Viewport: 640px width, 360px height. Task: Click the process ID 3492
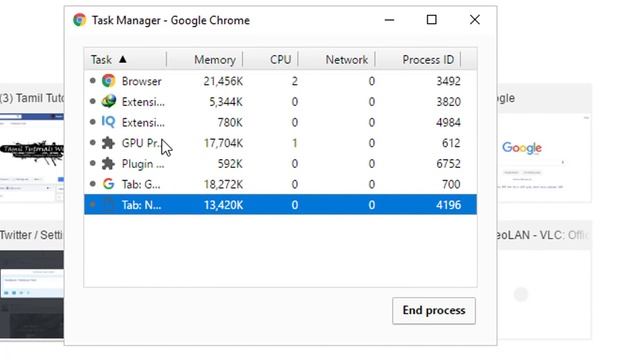448,81
